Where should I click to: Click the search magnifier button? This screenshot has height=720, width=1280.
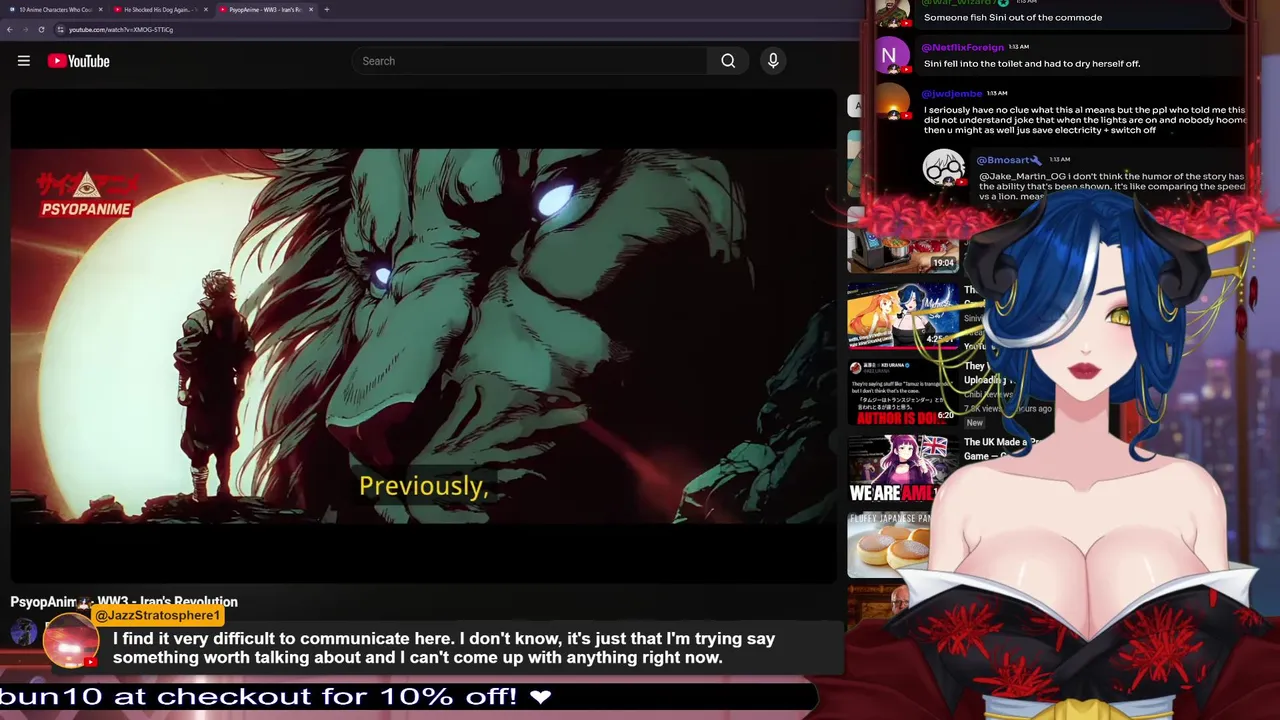(728, 61)
